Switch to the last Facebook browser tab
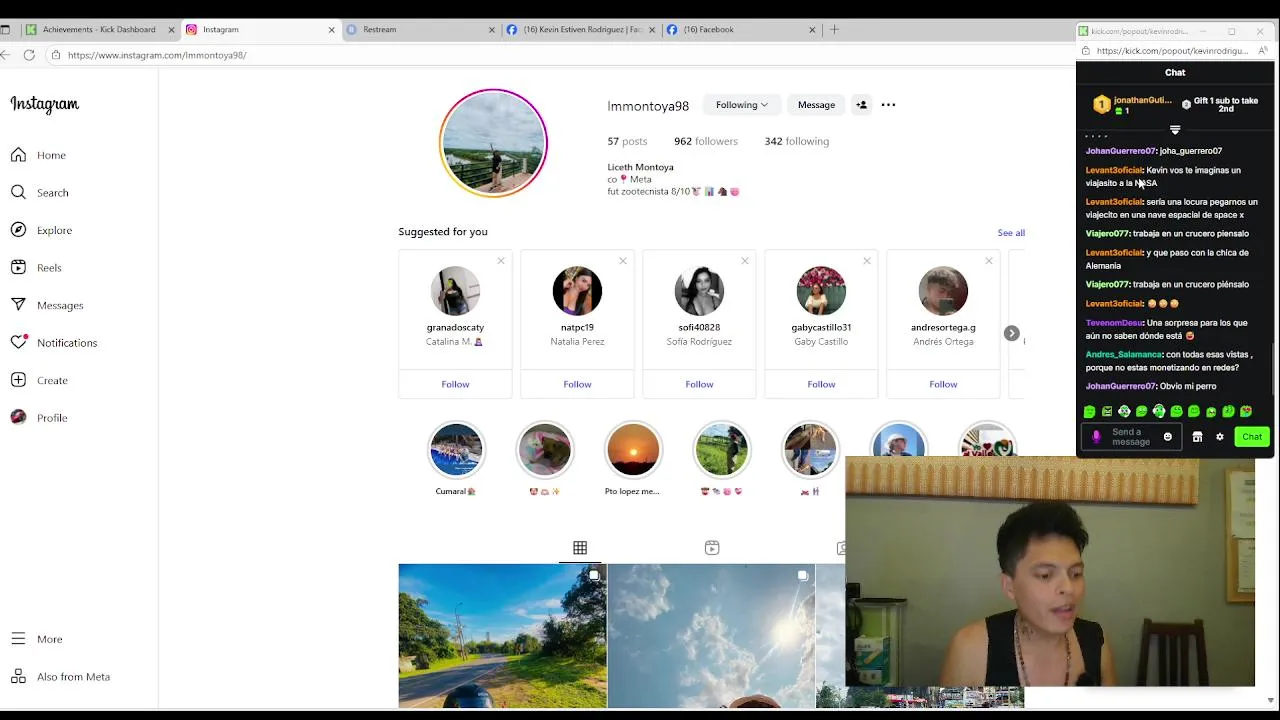 (740, 30)
